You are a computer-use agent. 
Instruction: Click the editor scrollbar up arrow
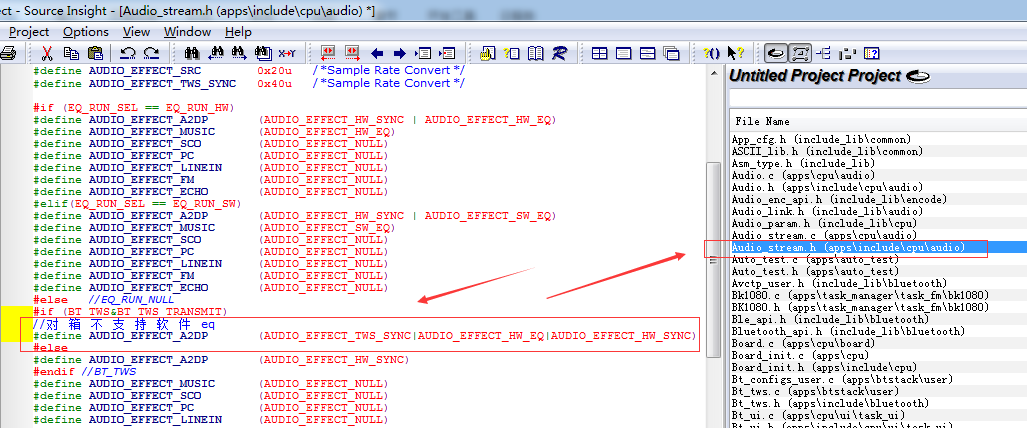coord(712,71)
